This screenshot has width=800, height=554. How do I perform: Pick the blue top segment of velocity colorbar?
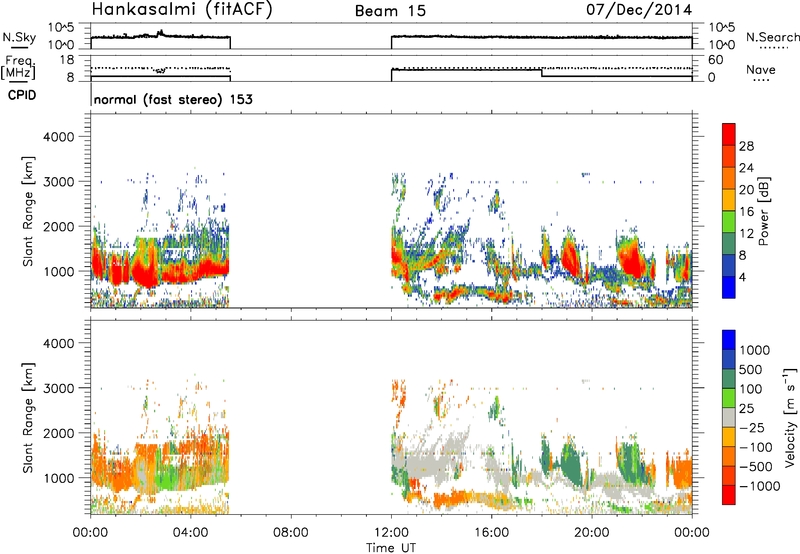point(729,340)
